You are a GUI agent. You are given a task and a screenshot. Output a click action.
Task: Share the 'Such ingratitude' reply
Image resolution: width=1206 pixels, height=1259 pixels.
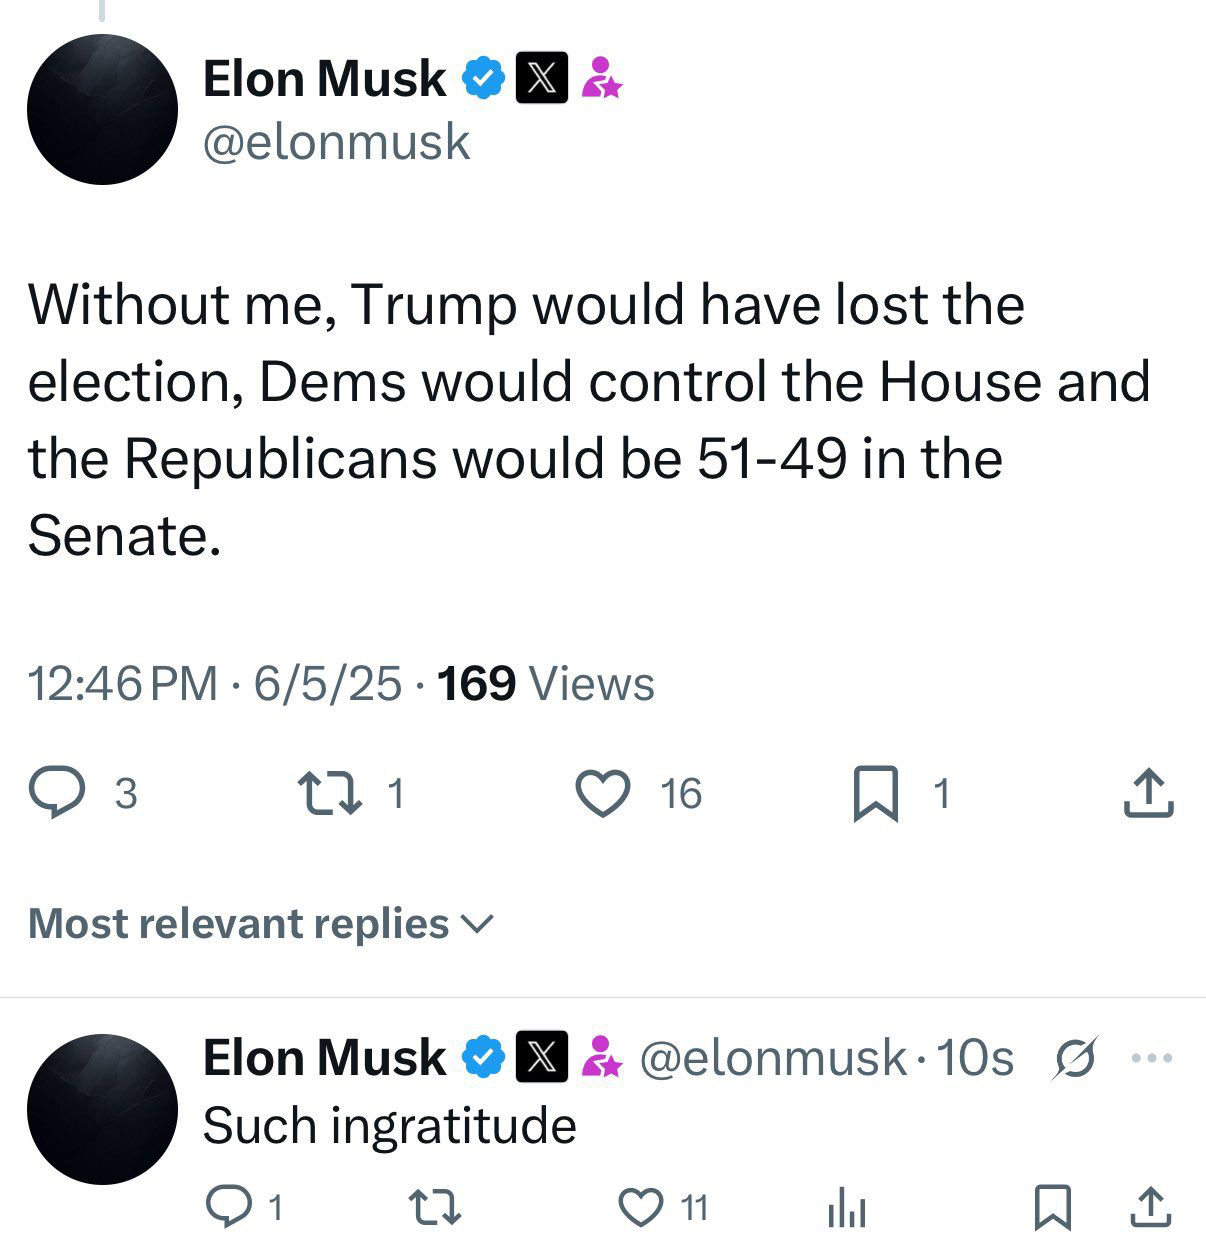click(1150, 1207)
